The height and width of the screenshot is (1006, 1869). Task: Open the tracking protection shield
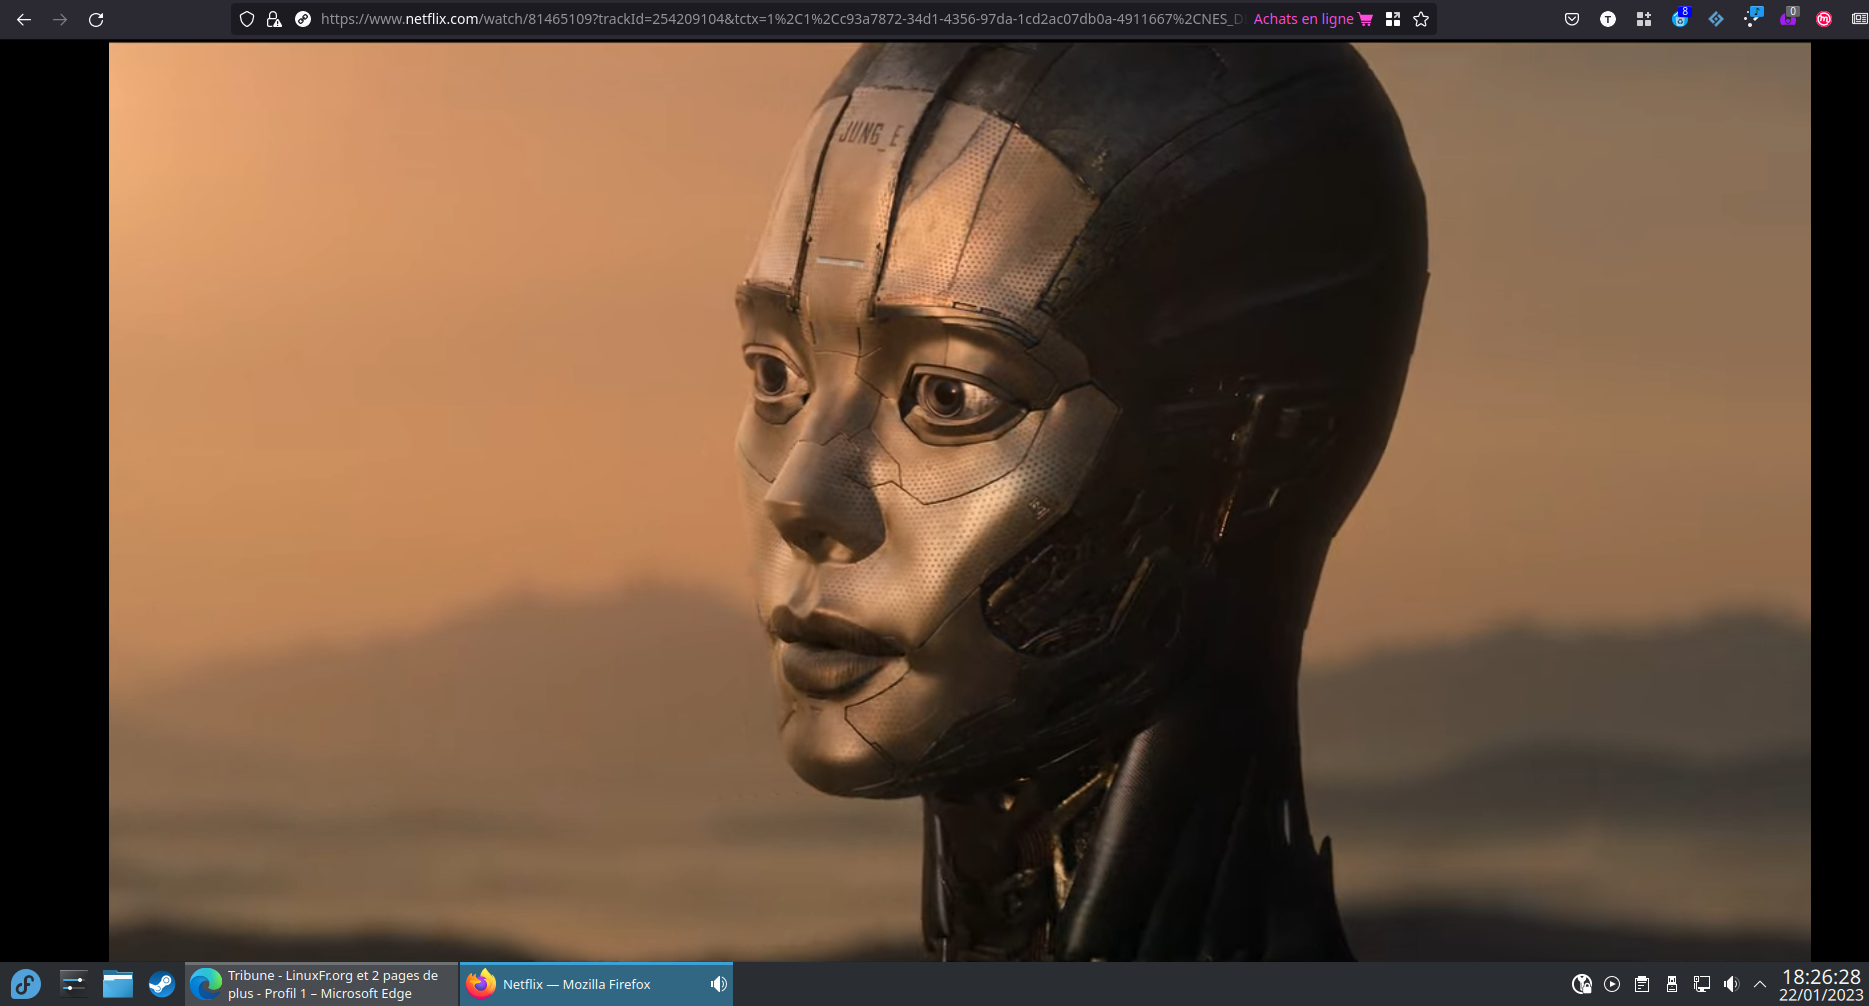(x=247, y=19)
